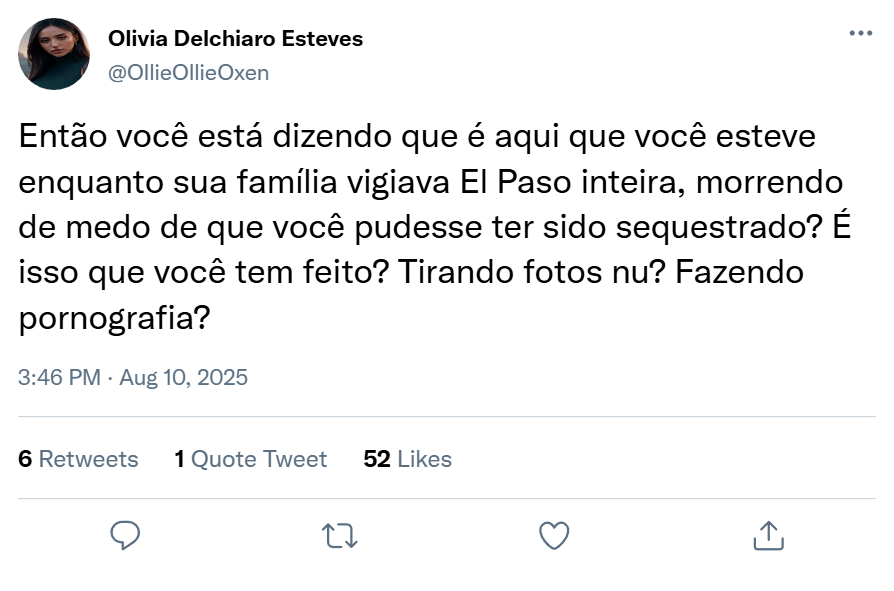Click the reply speech bubble icon
This screenshot has height=591, width=894.
click(x=124, y=536)
